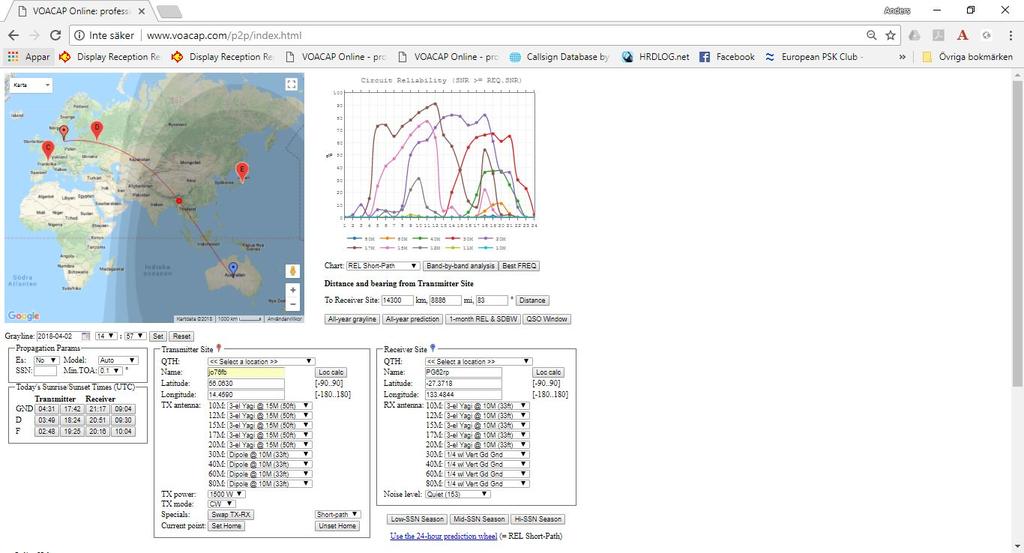
Task: Click the All-year grayline button
Action: click(x=352, y=319)
